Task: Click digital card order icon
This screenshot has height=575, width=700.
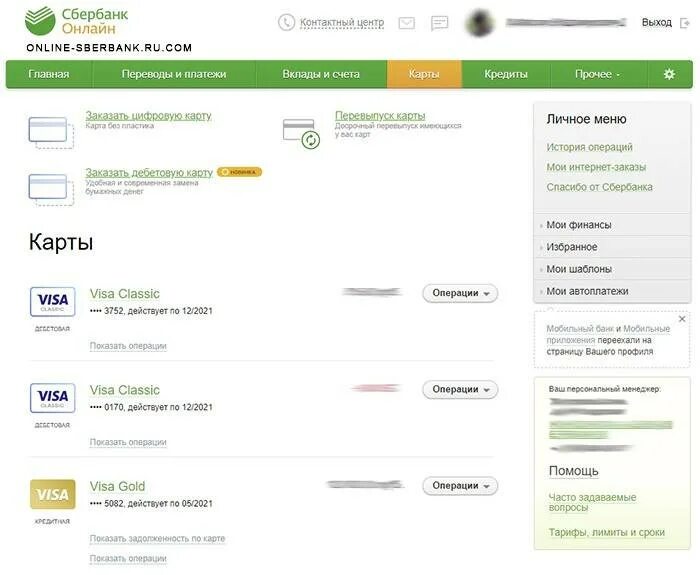Action: [x=51, y=132]
